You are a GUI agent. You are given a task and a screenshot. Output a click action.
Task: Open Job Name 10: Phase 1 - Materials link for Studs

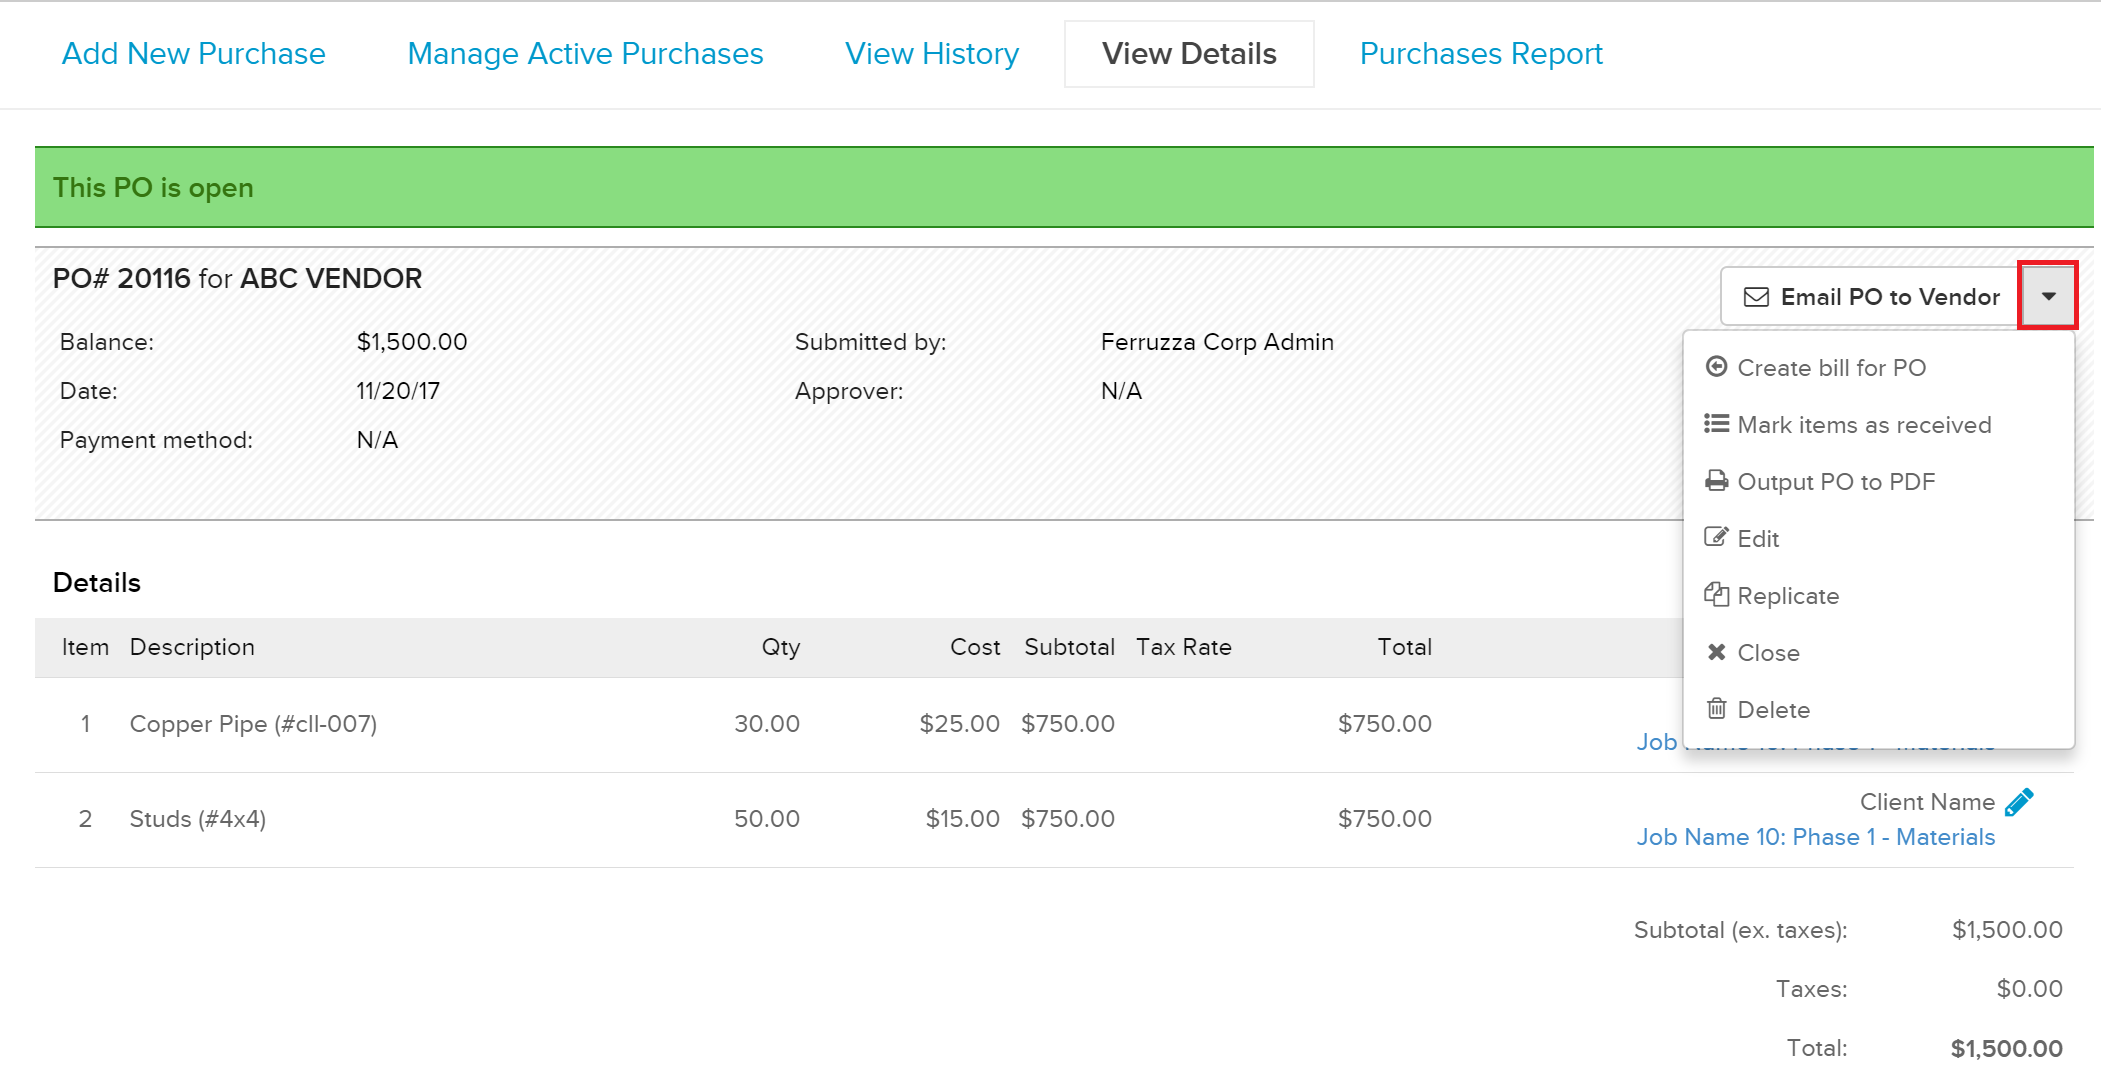(x=1815, y=837)
